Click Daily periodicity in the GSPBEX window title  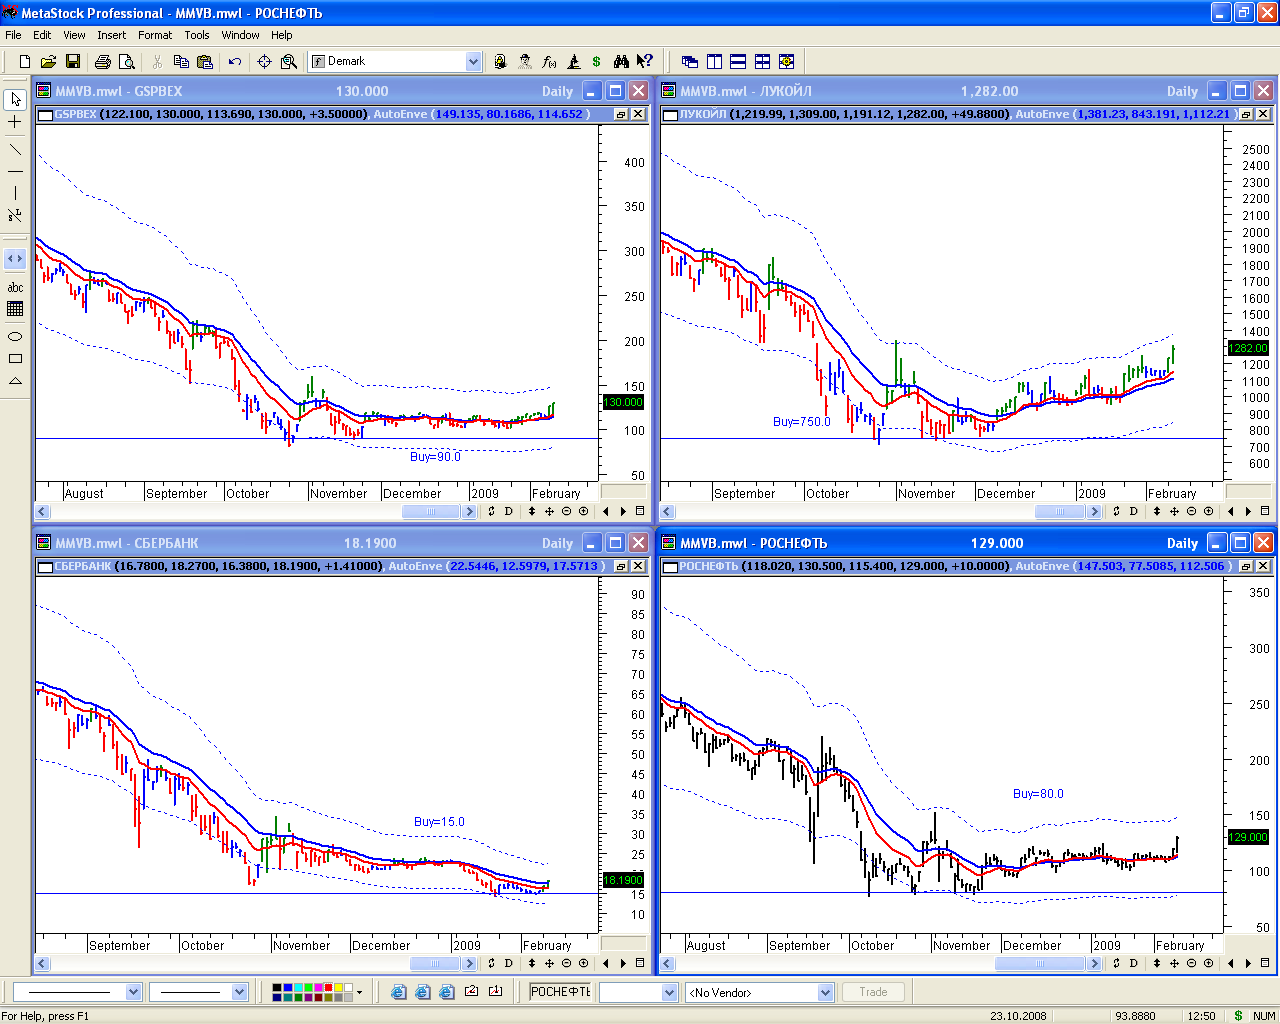[x=557, y=91]
